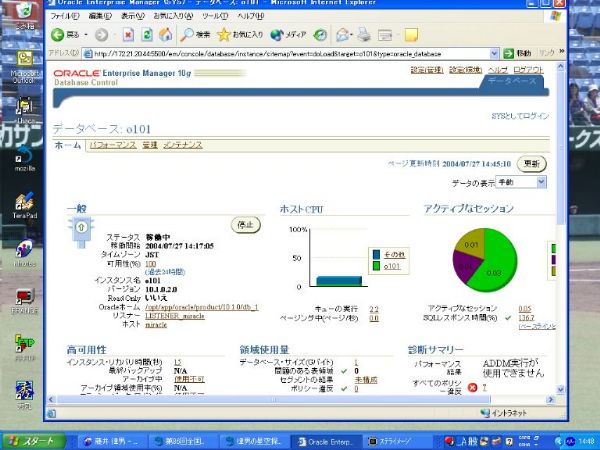Screen dimensions: 600x450
Task: Click the green o101 legend color swatch
Action: tap(377, 266)
